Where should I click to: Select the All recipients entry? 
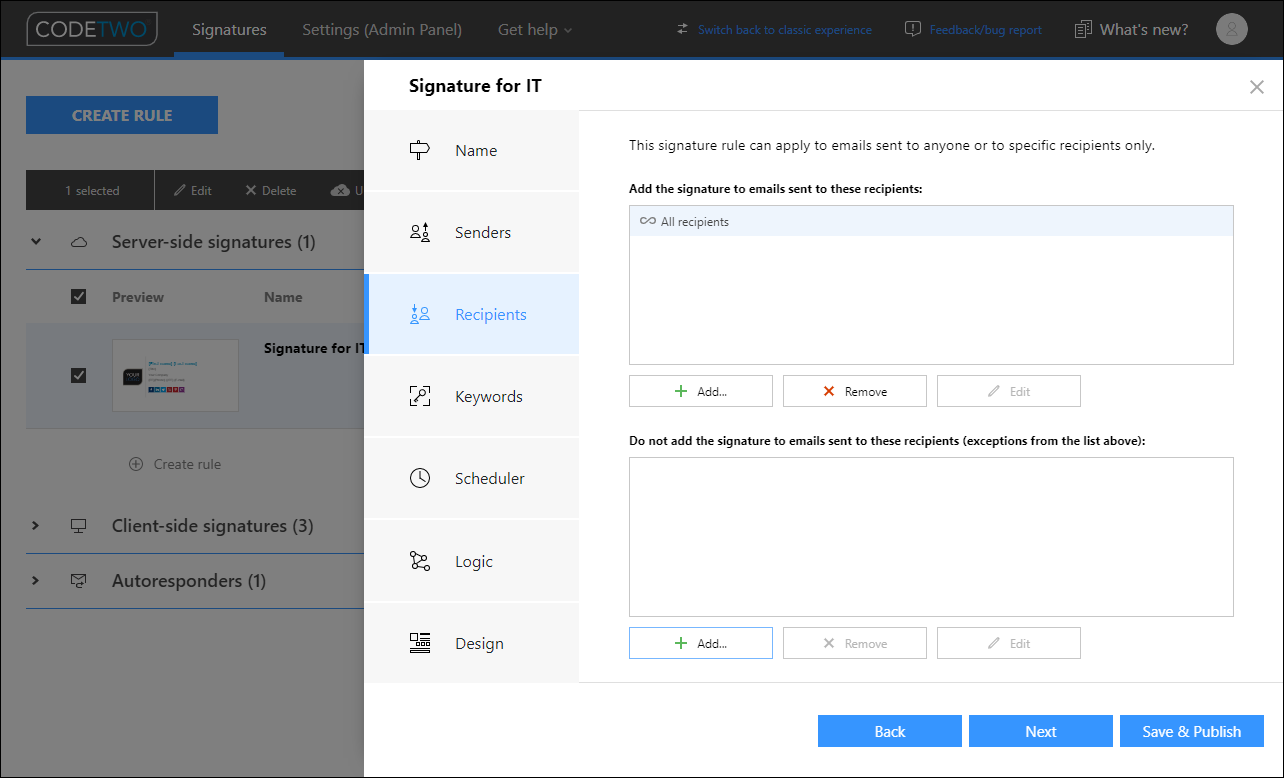coord(931,221)
